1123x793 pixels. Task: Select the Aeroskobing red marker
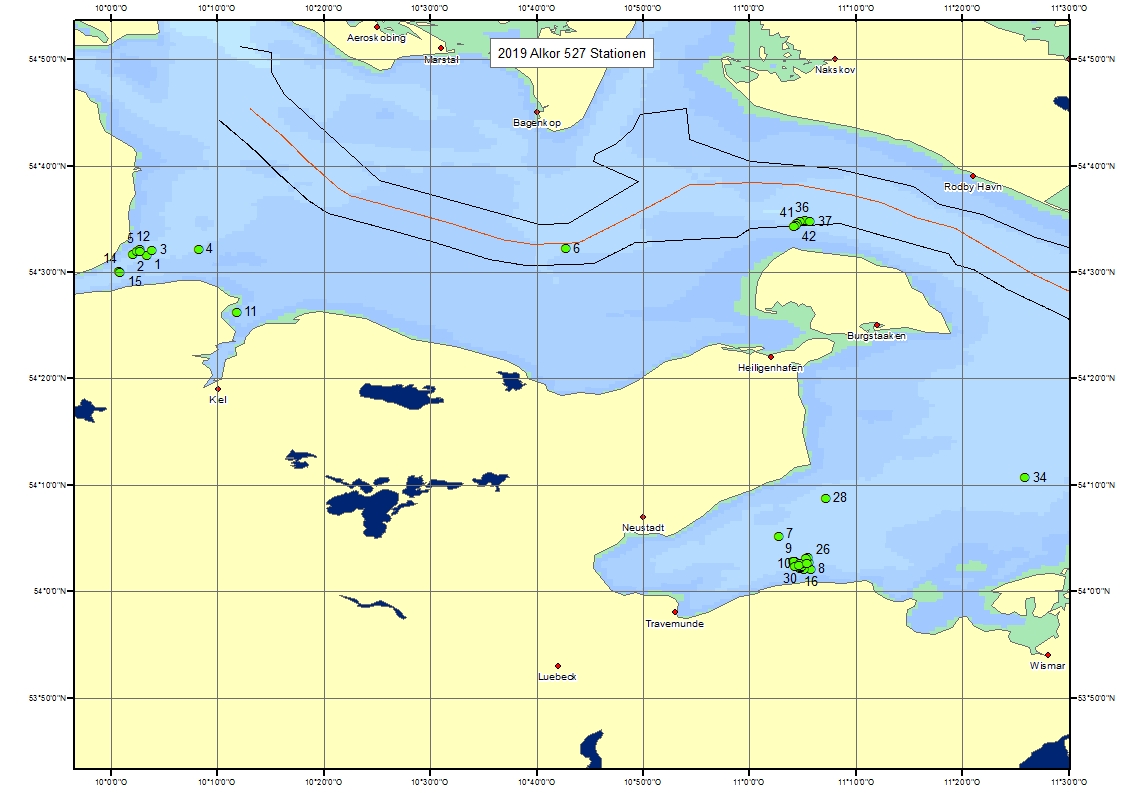377,27
